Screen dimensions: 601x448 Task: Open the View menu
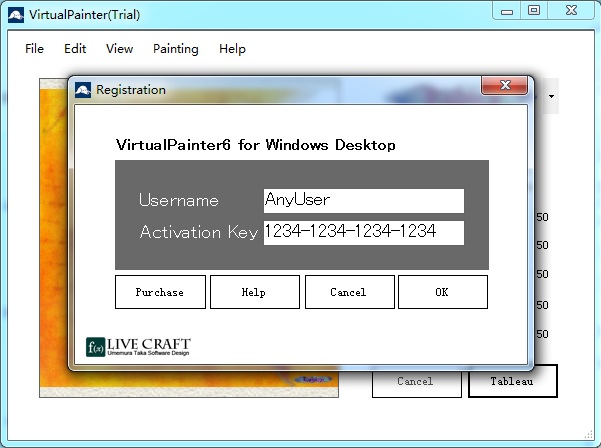[120, 49]
